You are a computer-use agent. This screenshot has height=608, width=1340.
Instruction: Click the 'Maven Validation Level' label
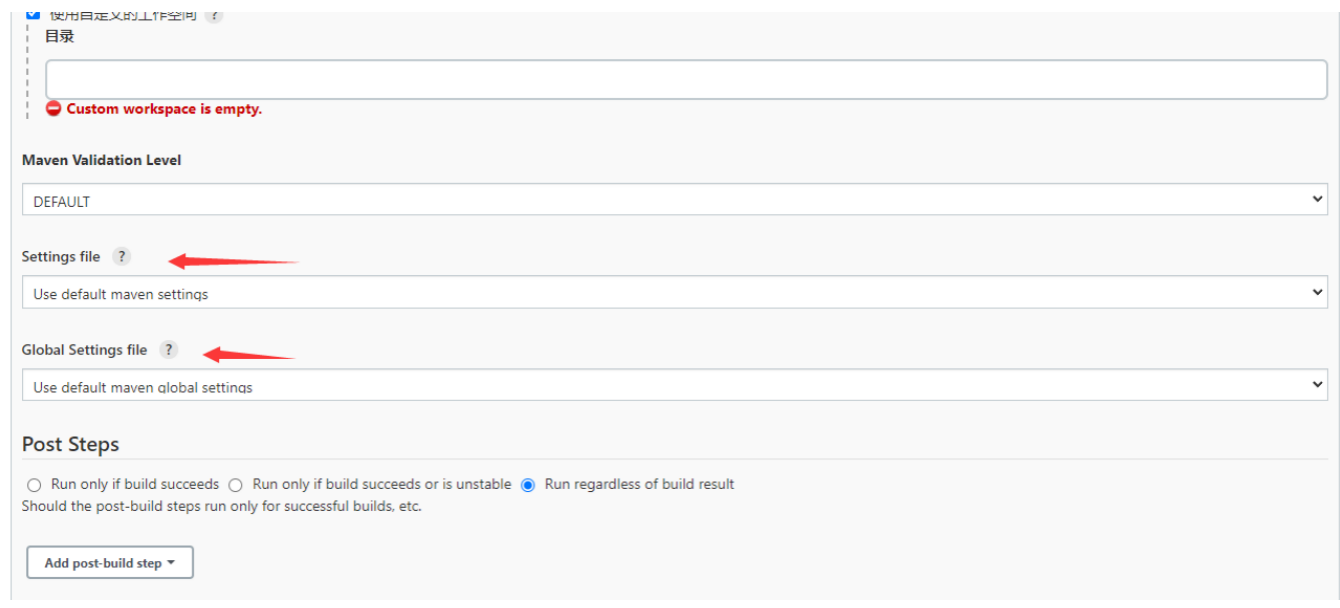(102, 160)
